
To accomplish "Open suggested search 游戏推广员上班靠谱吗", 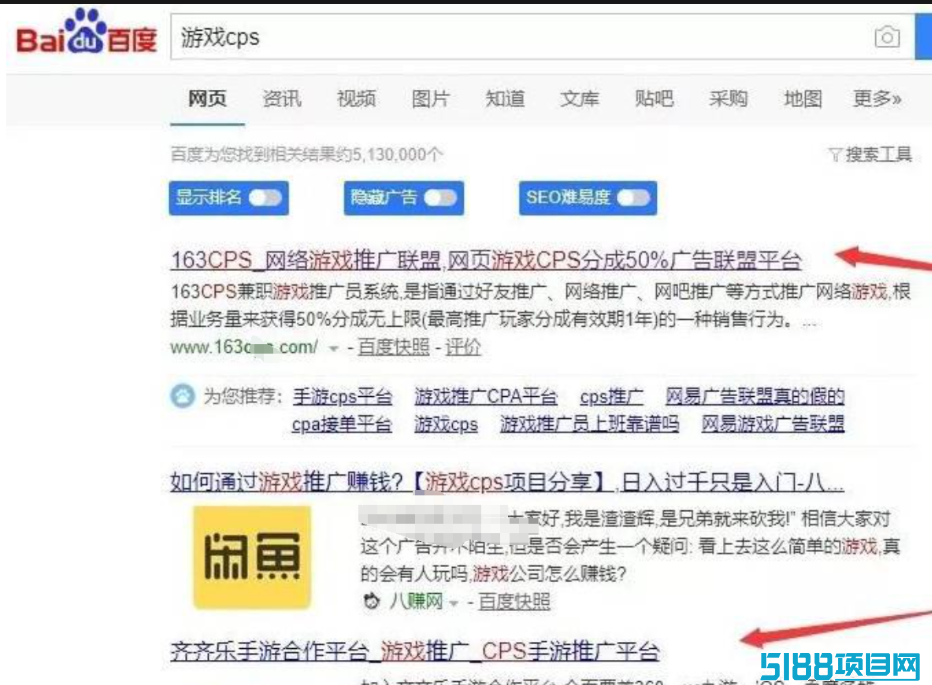I will pos(589,424).
